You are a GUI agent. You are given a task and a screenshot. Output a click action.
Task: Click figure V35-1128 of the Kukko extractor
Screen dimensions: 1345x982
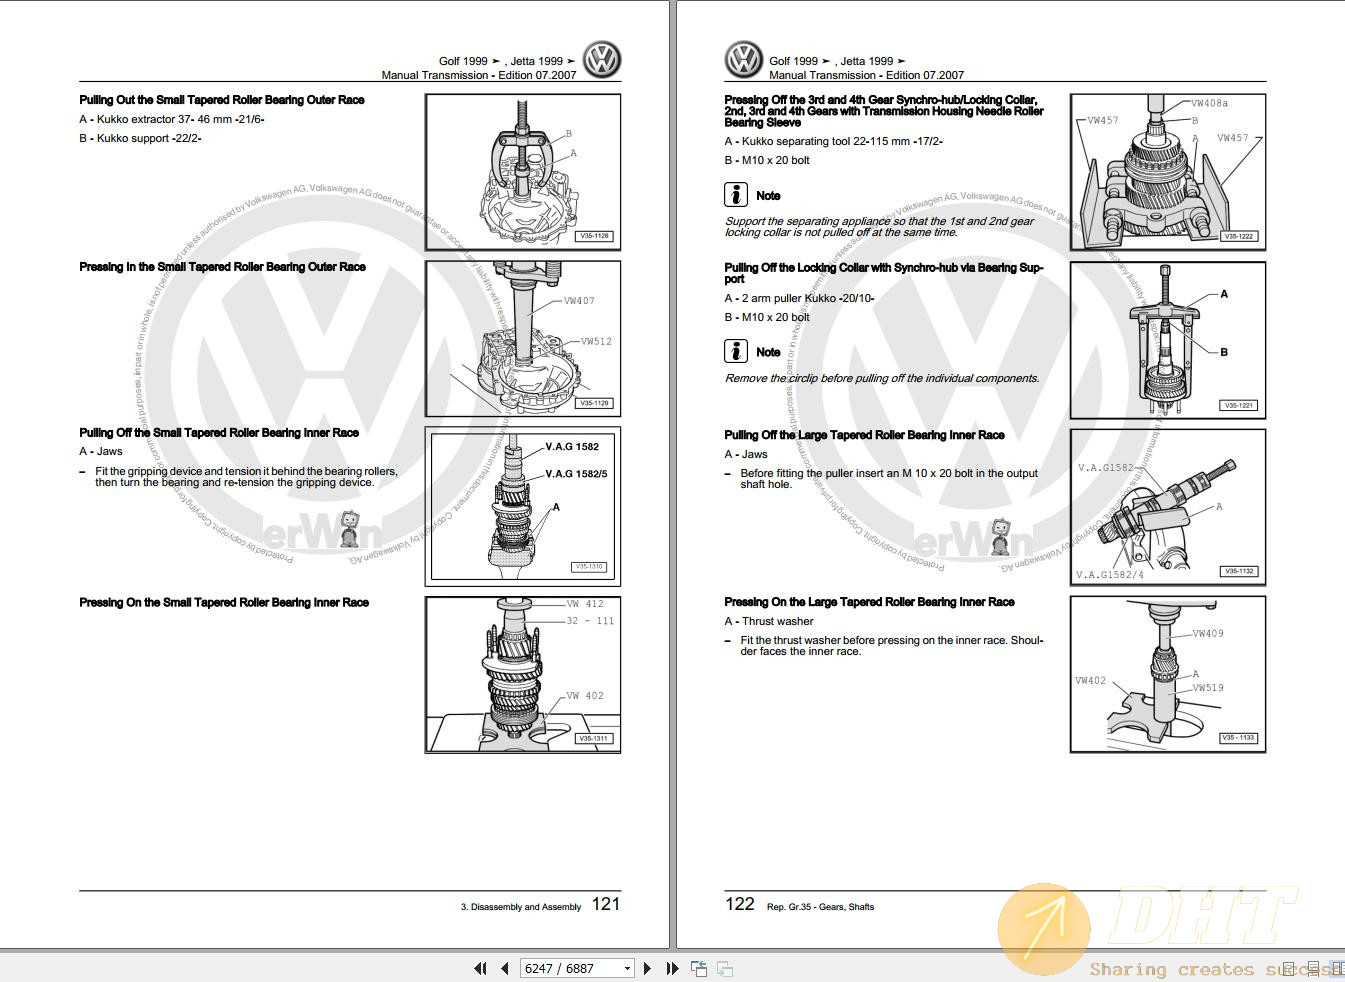coord(523,172)
